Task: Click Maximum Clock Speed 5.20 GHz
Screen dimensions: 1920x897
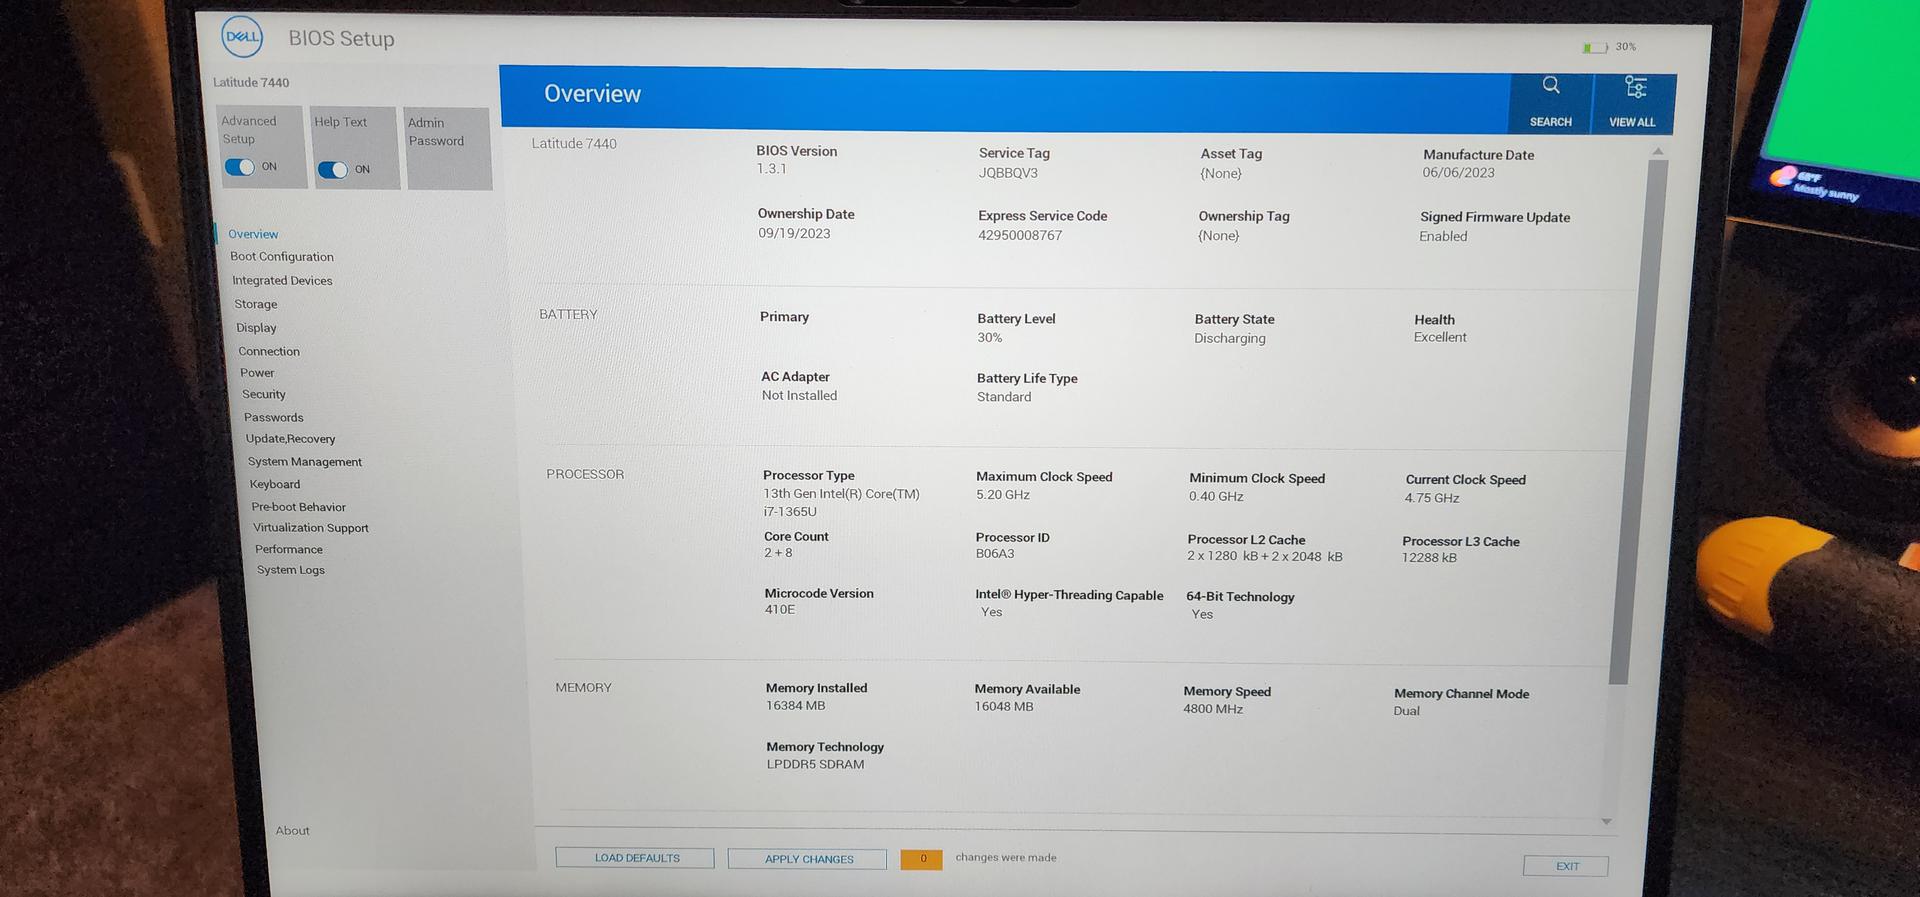Action: pyautogui.click(x=1003, y=495)
